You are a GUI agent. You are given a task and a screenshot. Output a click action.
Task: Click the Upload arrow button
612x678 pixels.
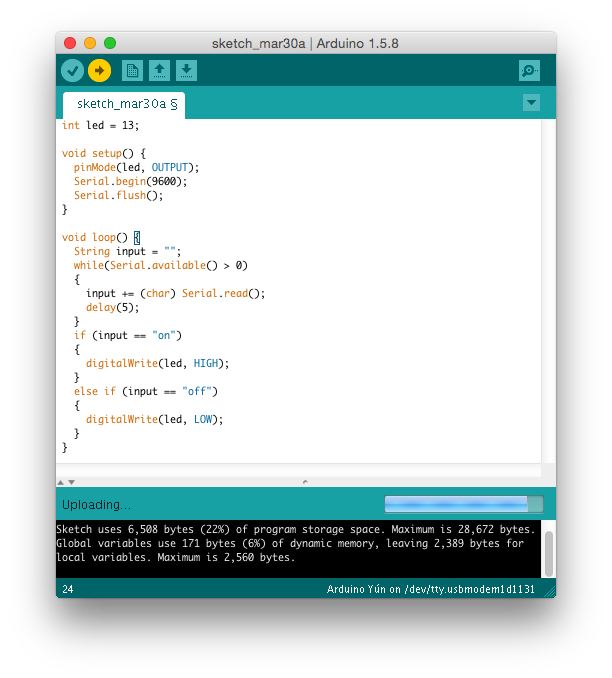tap(99, 70)
